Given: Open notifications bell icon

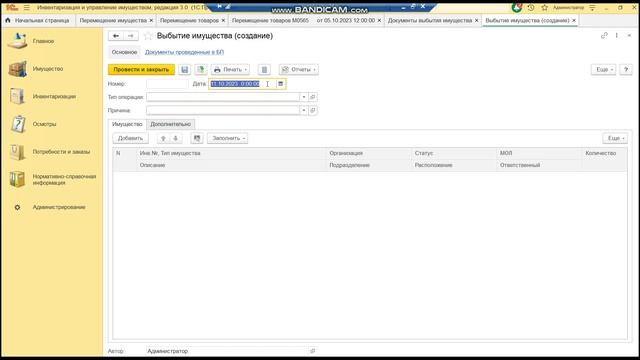Looking at the screenshot, I should 517,7.
